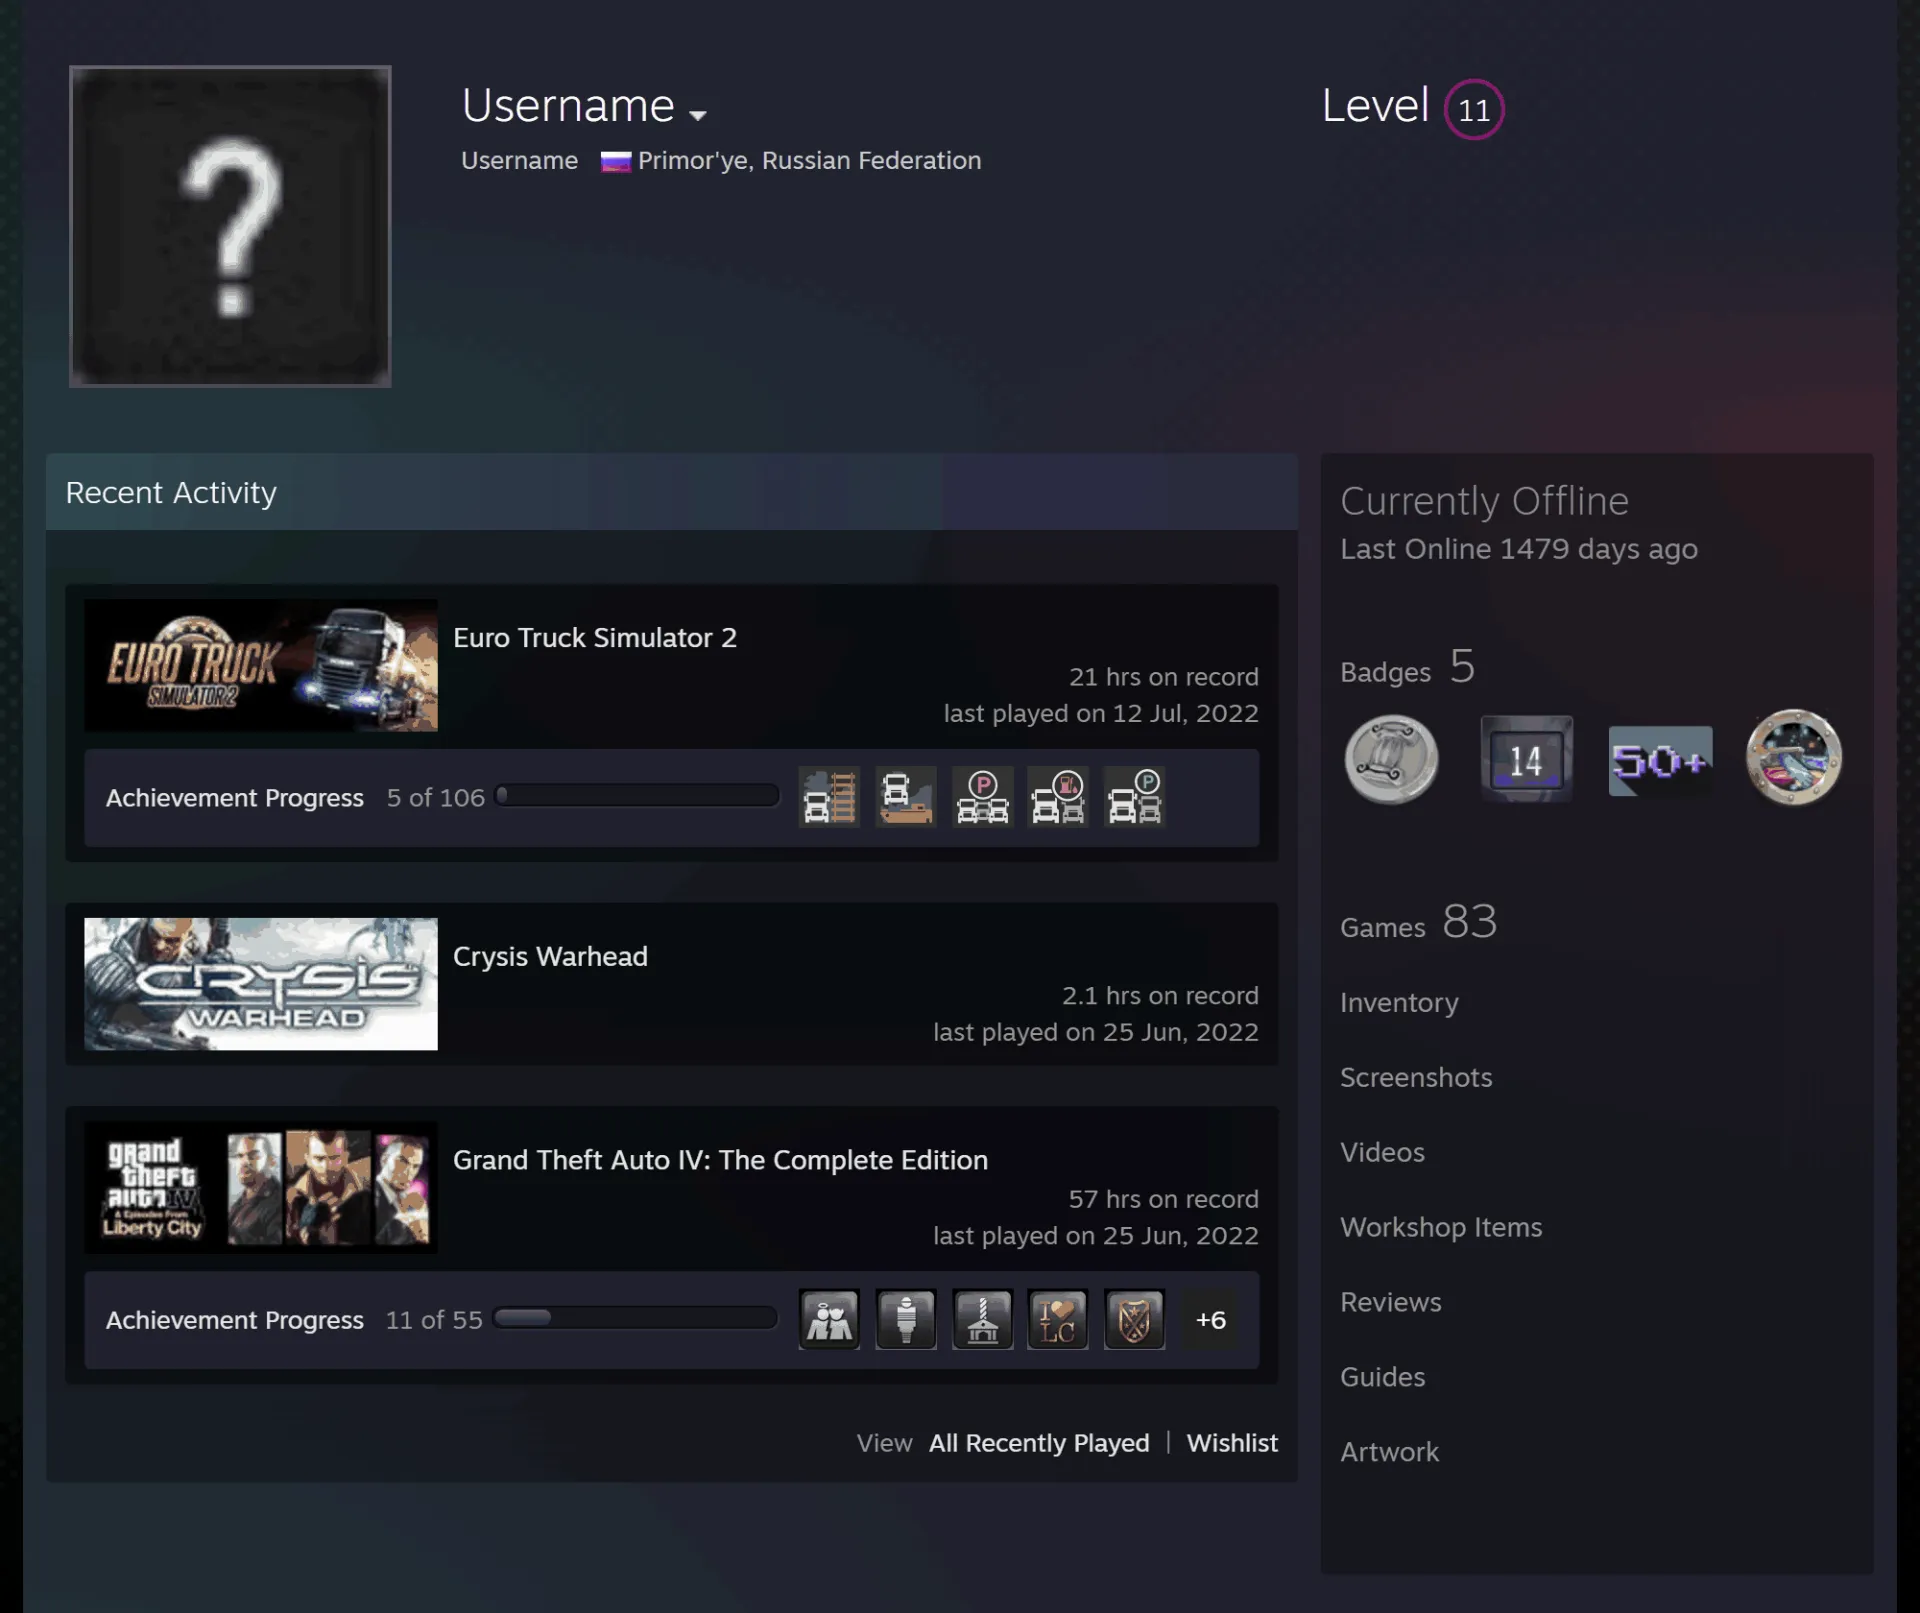
Task: Click GTA IV achievement icon showing two people
Action: [829, 1319]
